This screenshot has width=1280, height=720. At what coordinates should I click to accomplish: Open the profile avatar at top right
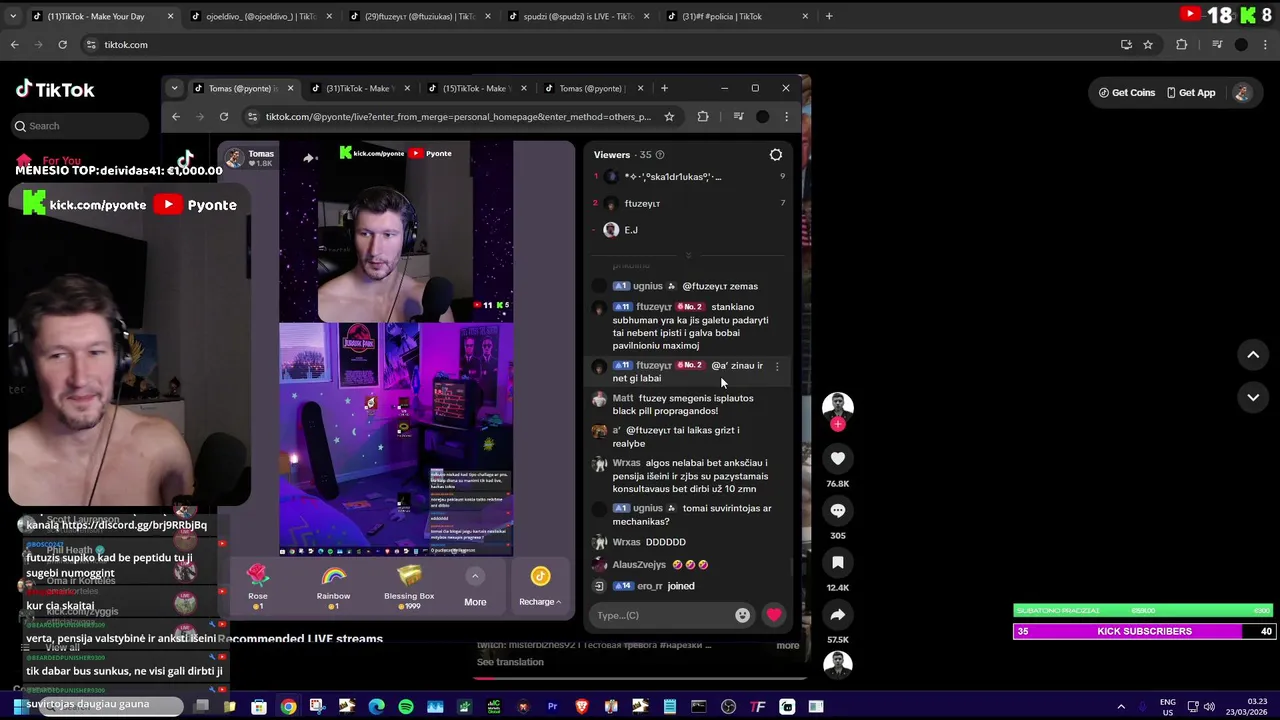(1242, 93)
